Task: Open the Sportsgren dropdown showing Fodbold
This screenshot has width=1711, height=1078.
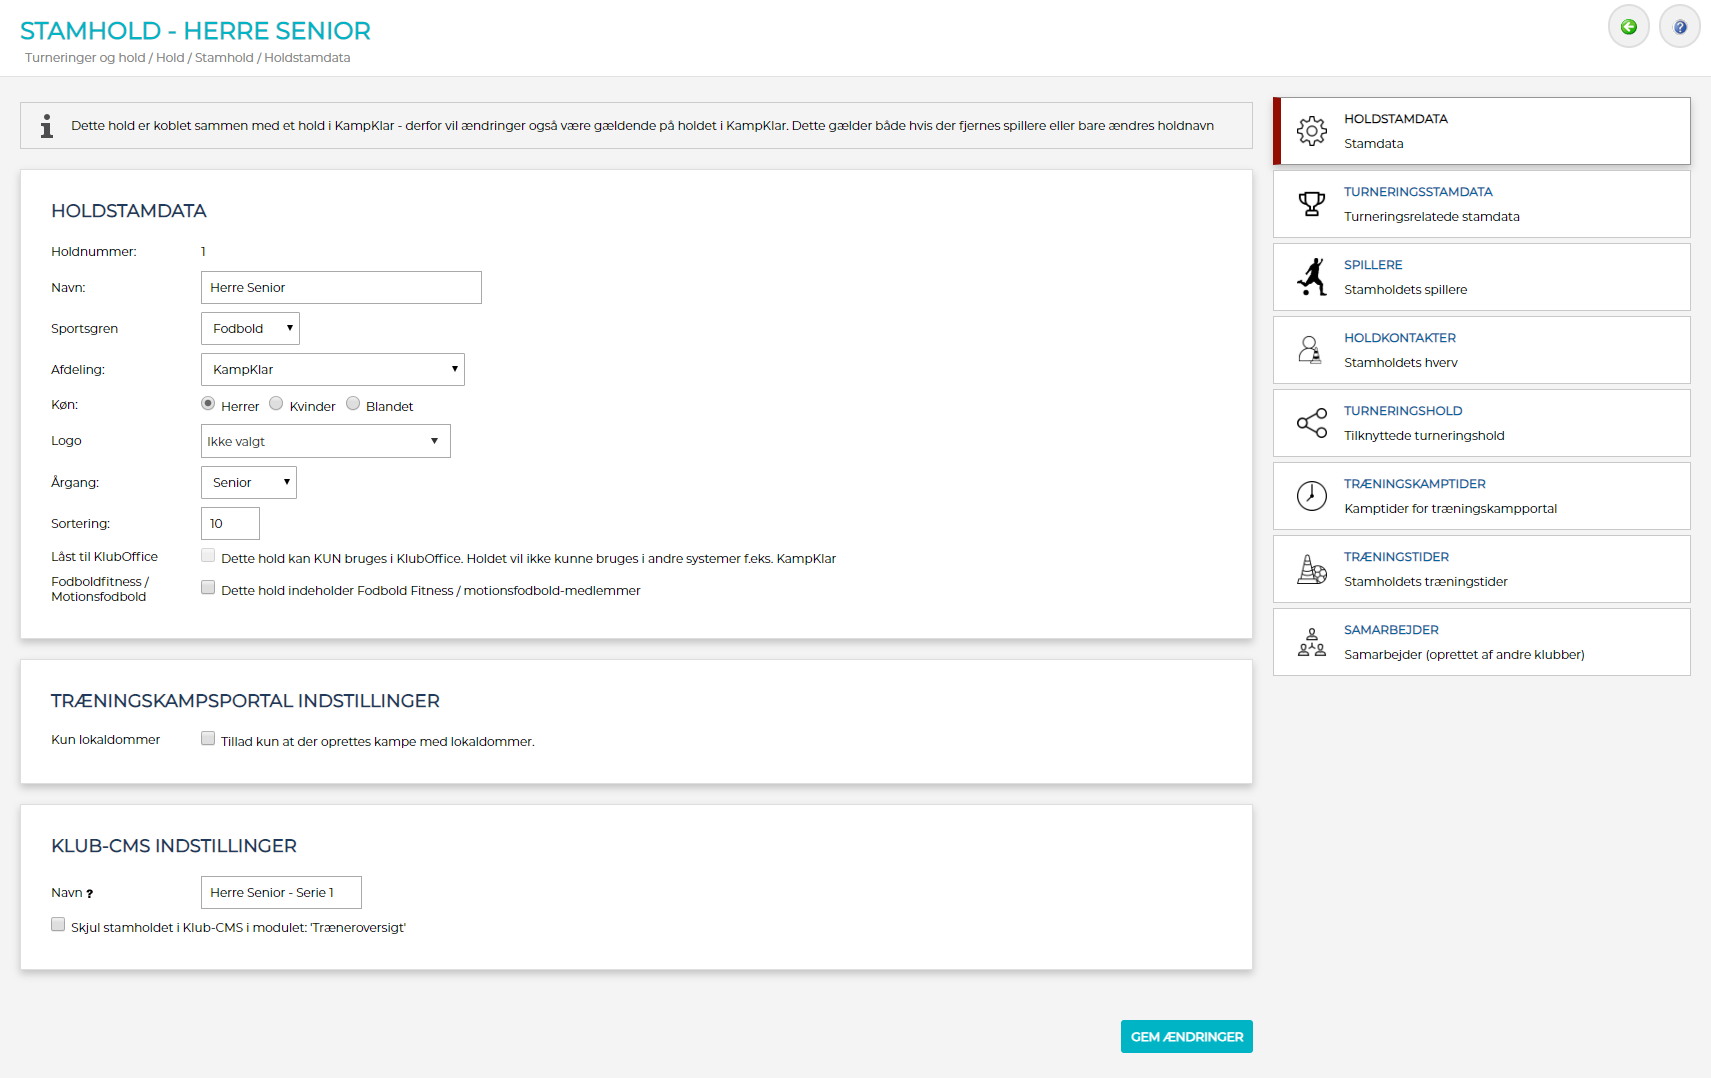Action: click(x=250, y=329)
